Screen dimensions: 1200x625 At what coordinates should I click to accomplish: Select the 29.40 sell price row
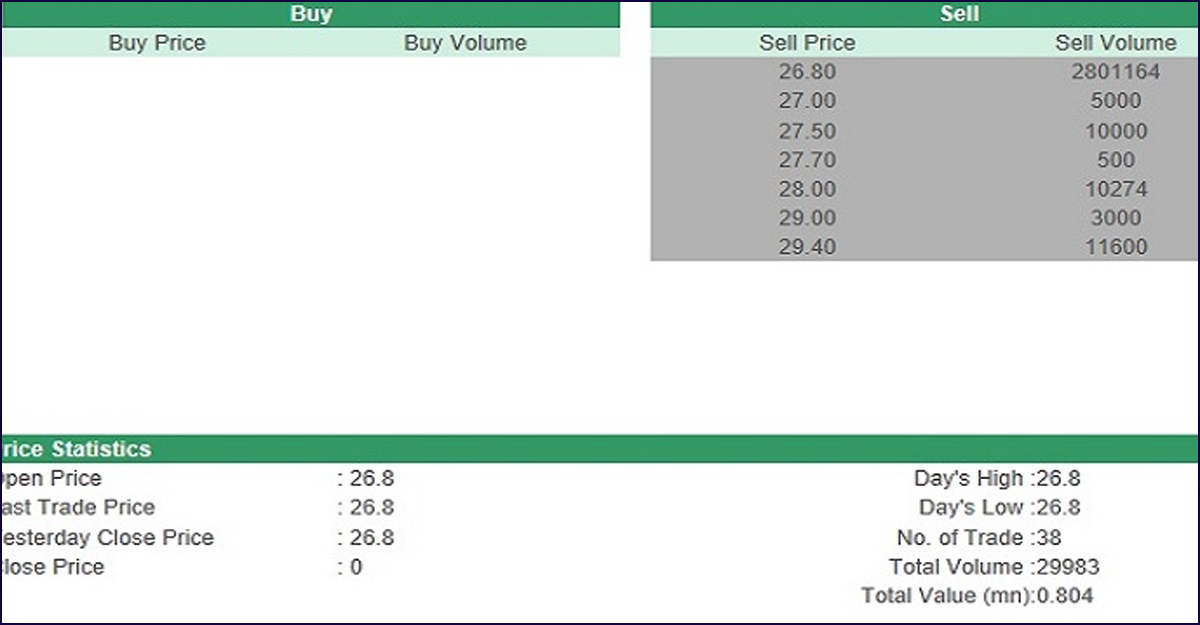(807, 247)
